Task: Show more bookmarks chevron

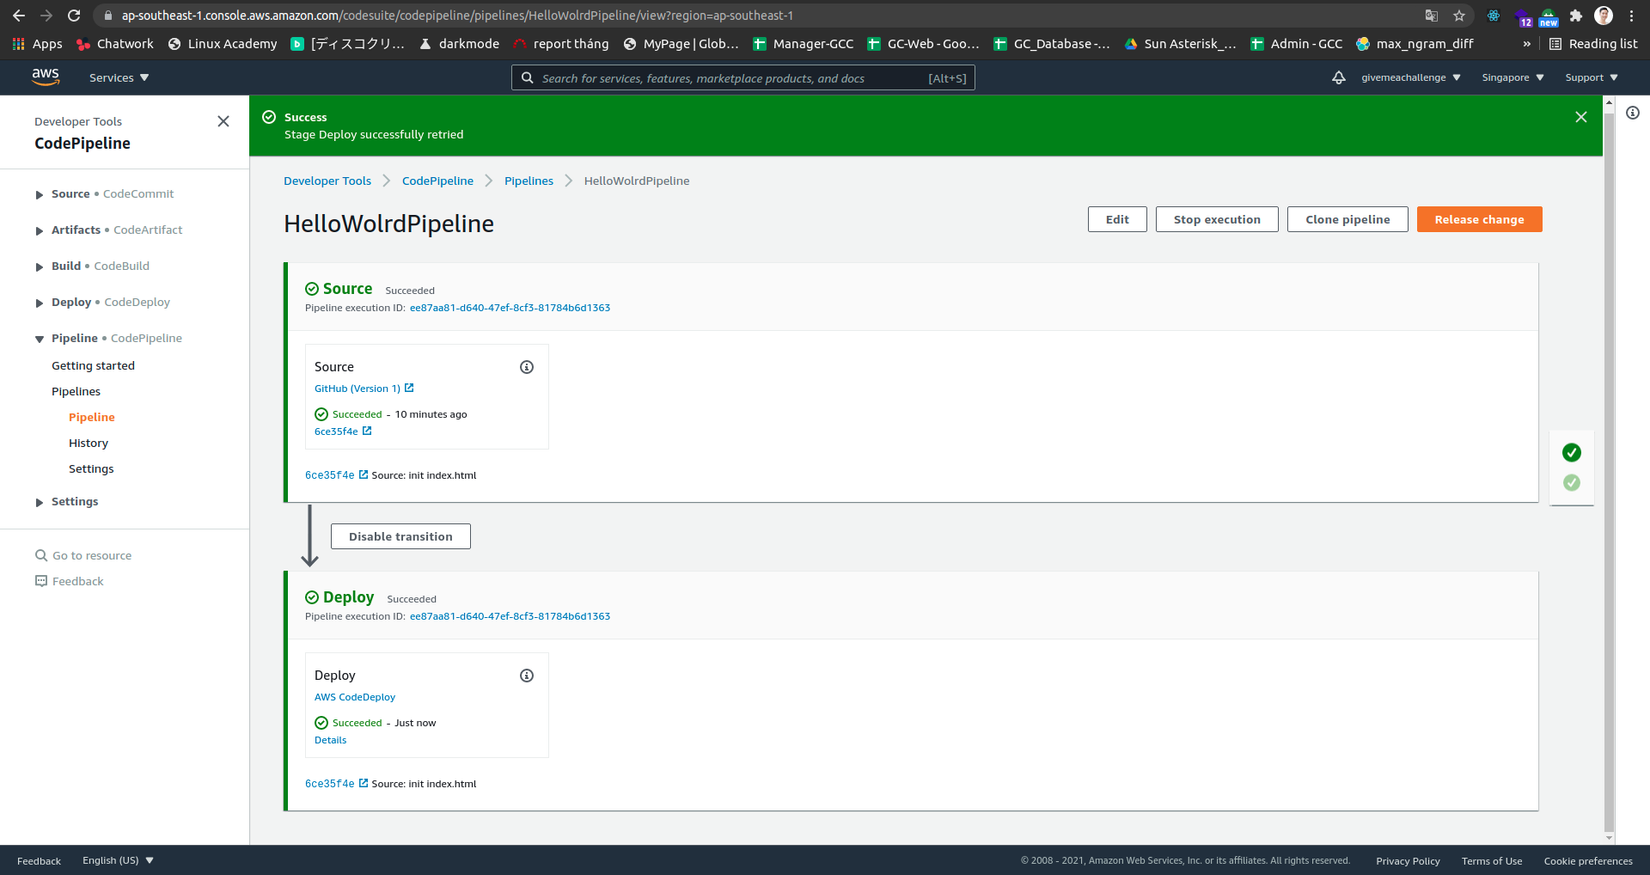Action: pos(1527,44)
